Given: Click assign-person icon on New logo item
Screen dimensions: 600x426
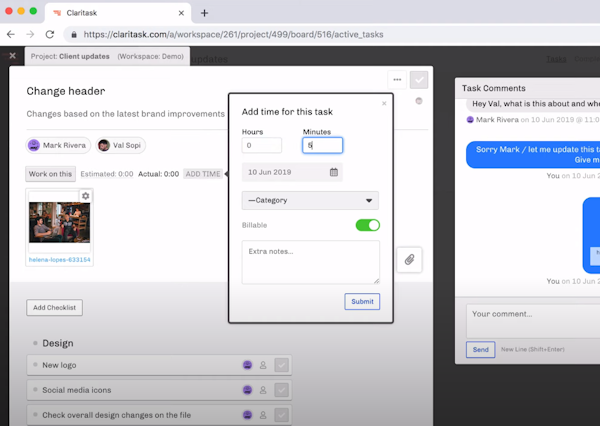Looking at the screenshot, I should pyautogui.click(x=263, y=365).
